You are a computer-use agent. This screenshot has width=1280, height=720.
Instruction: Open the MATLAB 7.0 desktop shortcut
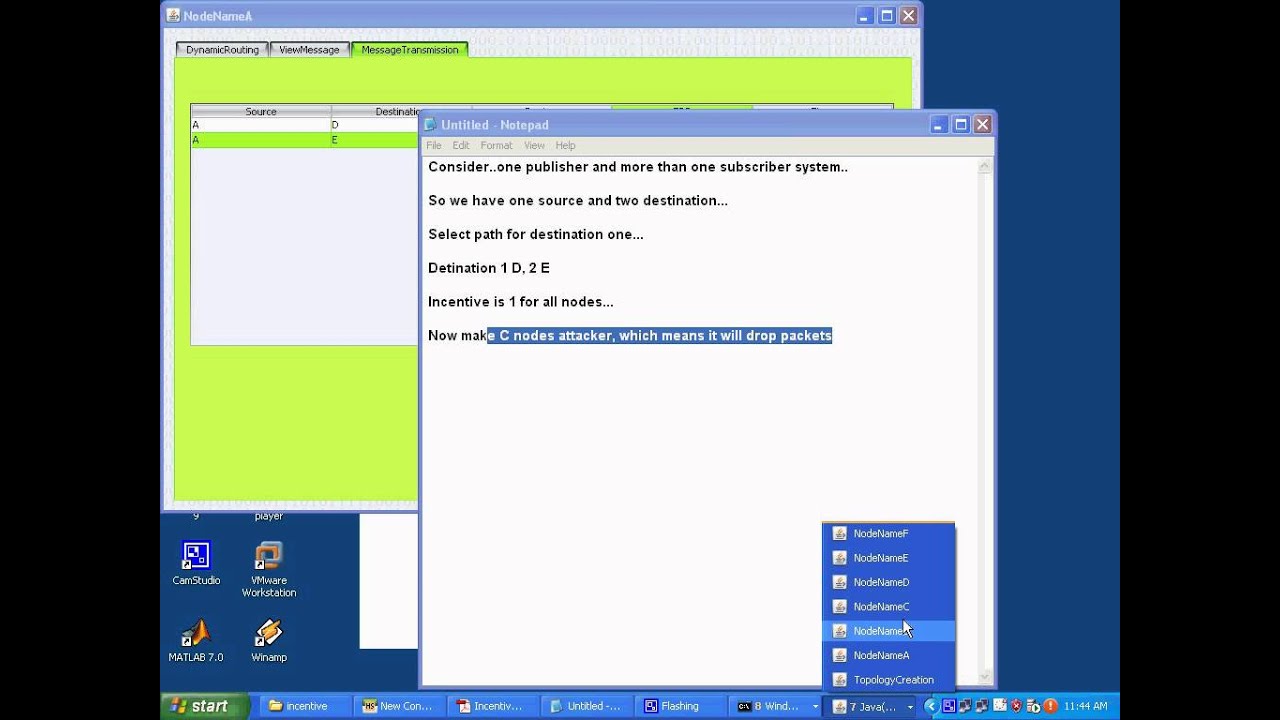pyautogui.click(x=196, y=640)
